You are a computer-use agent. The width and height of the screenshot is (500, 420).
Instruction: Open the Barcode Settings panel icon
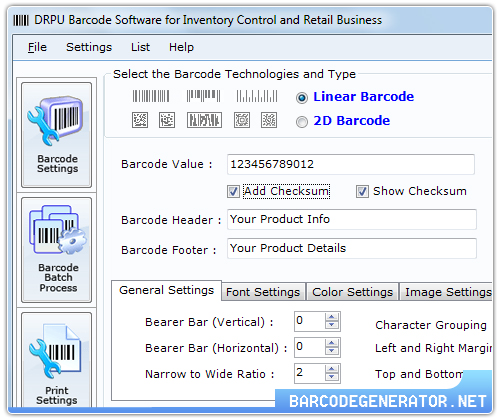click(56, 135)
